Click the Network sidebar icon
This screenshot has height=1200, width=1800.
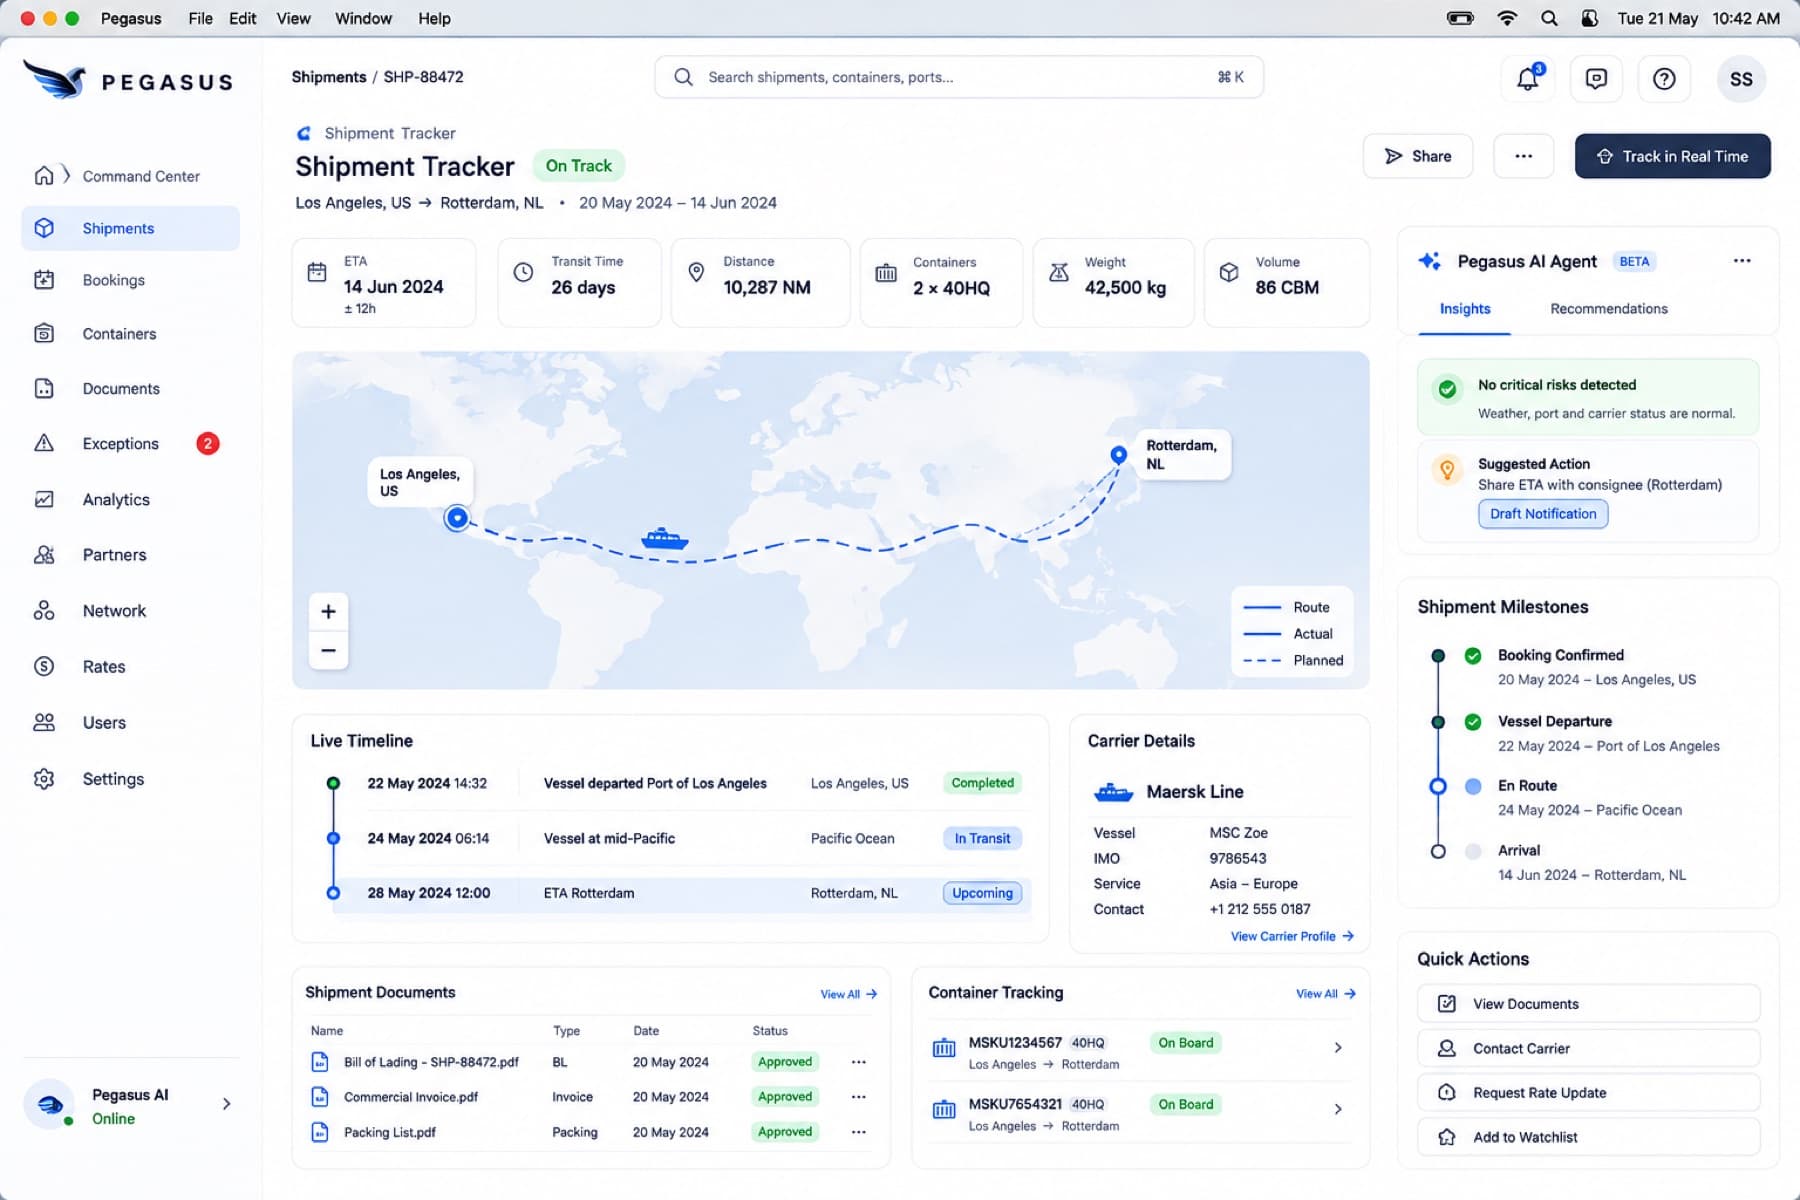[x=44, y=610]
